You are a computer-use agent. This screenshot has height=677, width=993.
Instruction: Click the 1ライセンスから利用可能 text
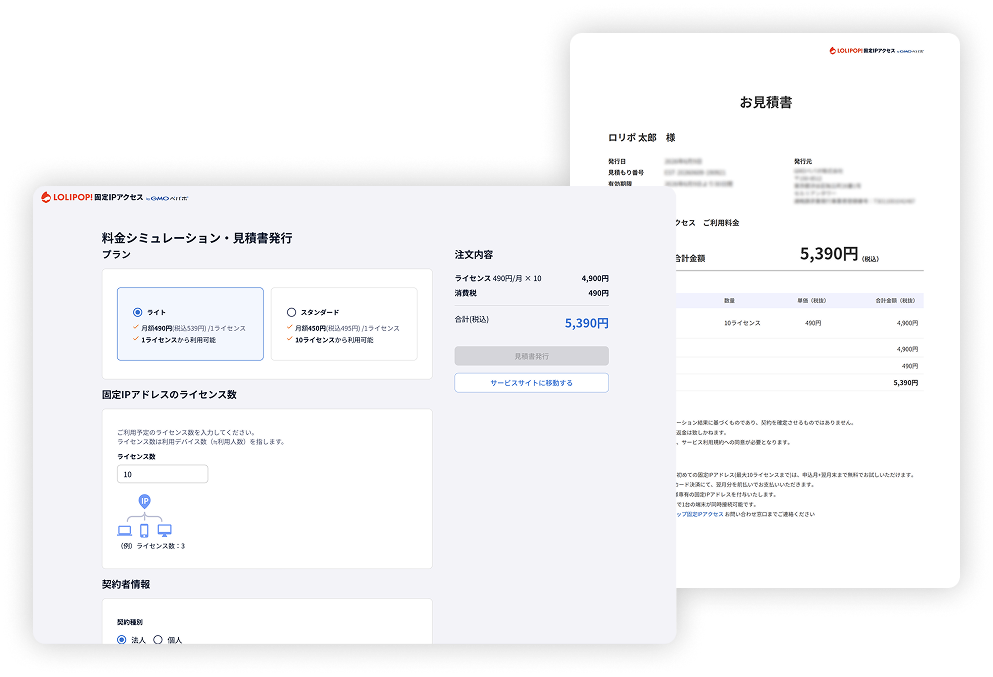point(178,340)
